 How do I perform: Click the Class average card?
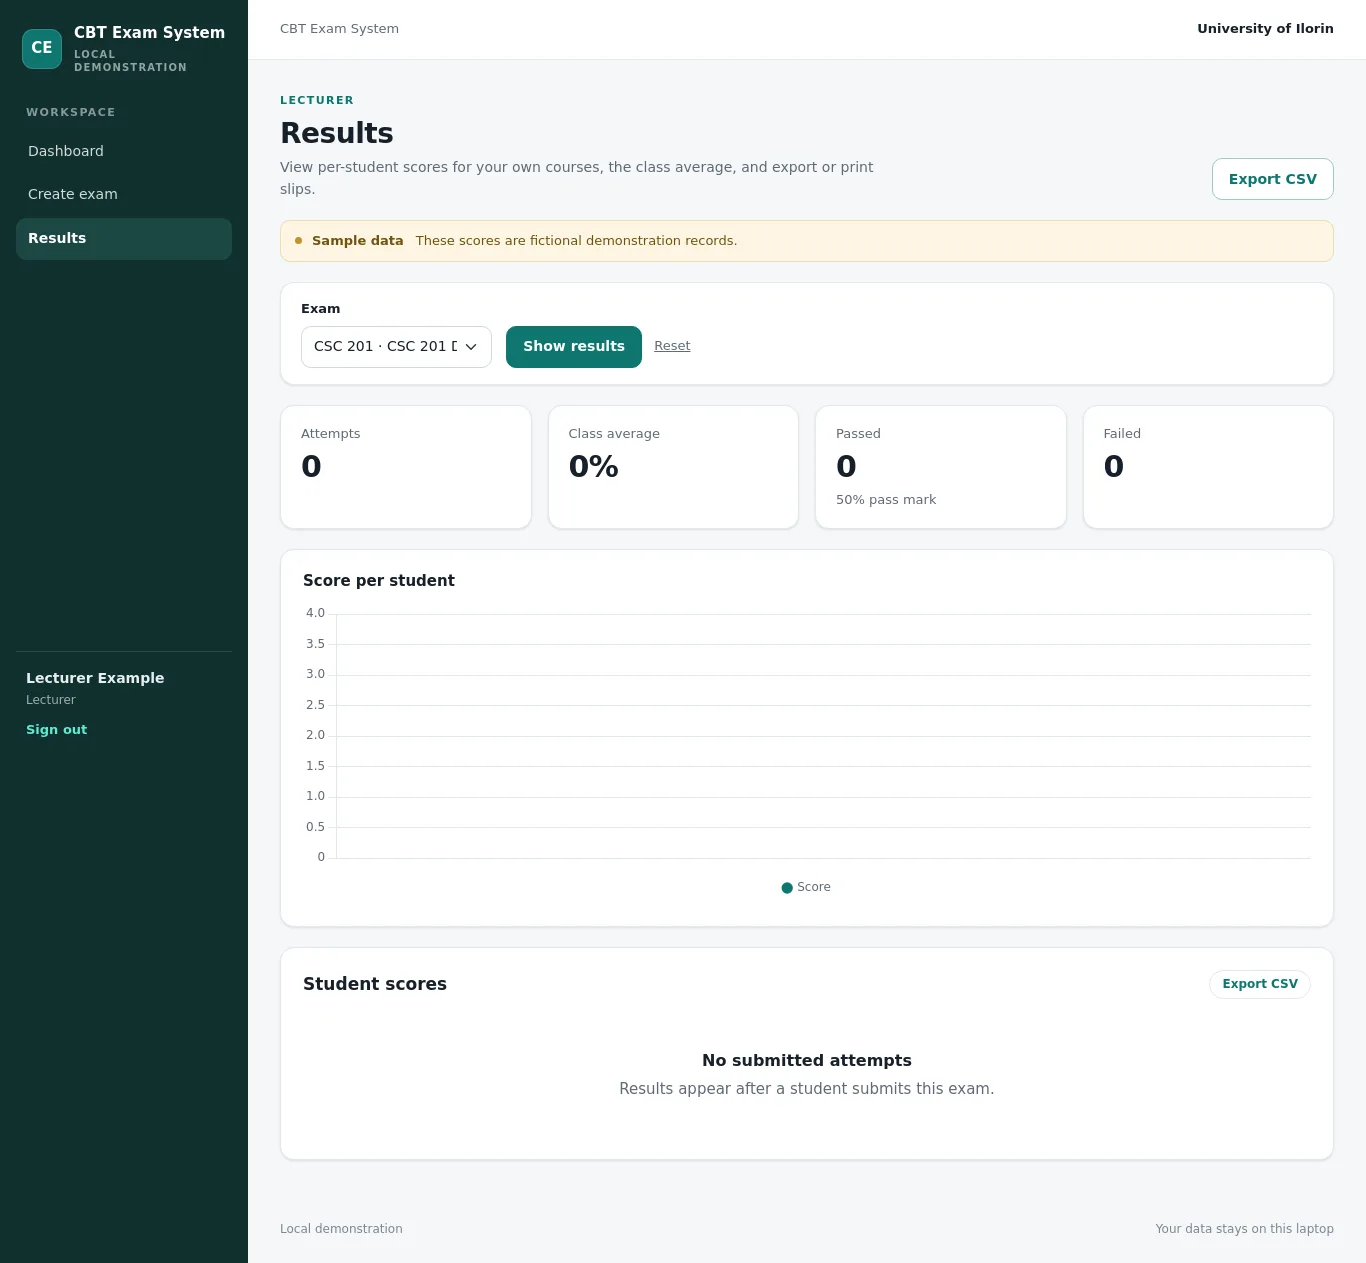(x=673, y=467)
